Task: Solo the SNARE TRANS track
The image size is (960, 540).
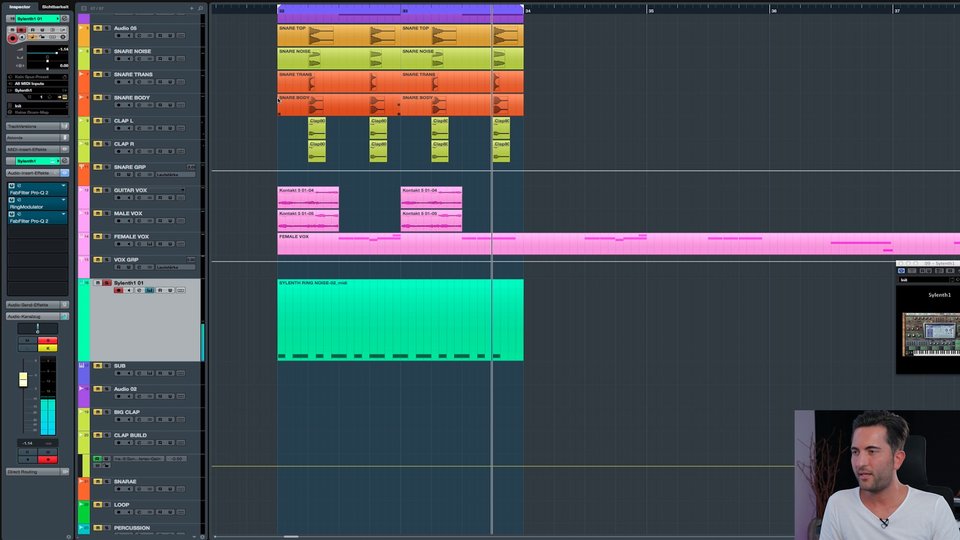Action: click(107, 75)
